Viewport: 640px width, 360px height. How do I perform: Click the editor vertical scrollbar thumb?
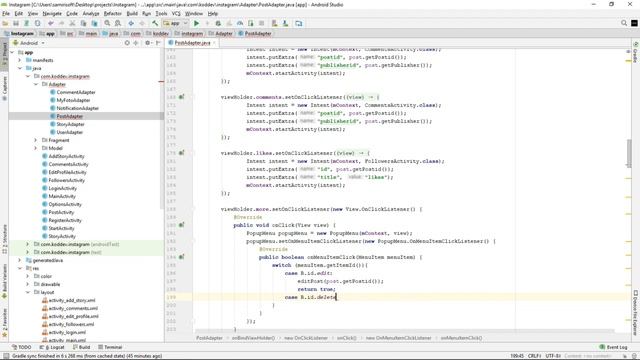[x=629, y=153]
